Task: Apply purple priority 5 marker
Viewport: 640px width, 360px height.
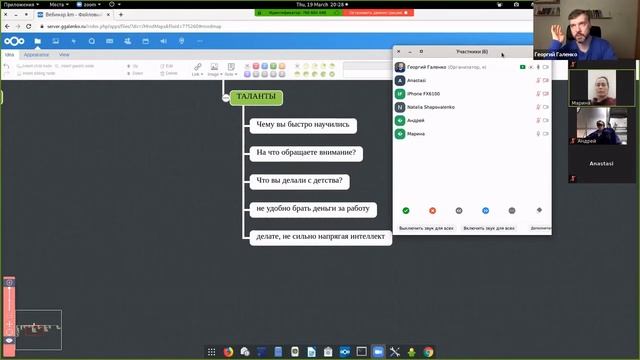Action: pyautogui.click(x=247, y=74)
